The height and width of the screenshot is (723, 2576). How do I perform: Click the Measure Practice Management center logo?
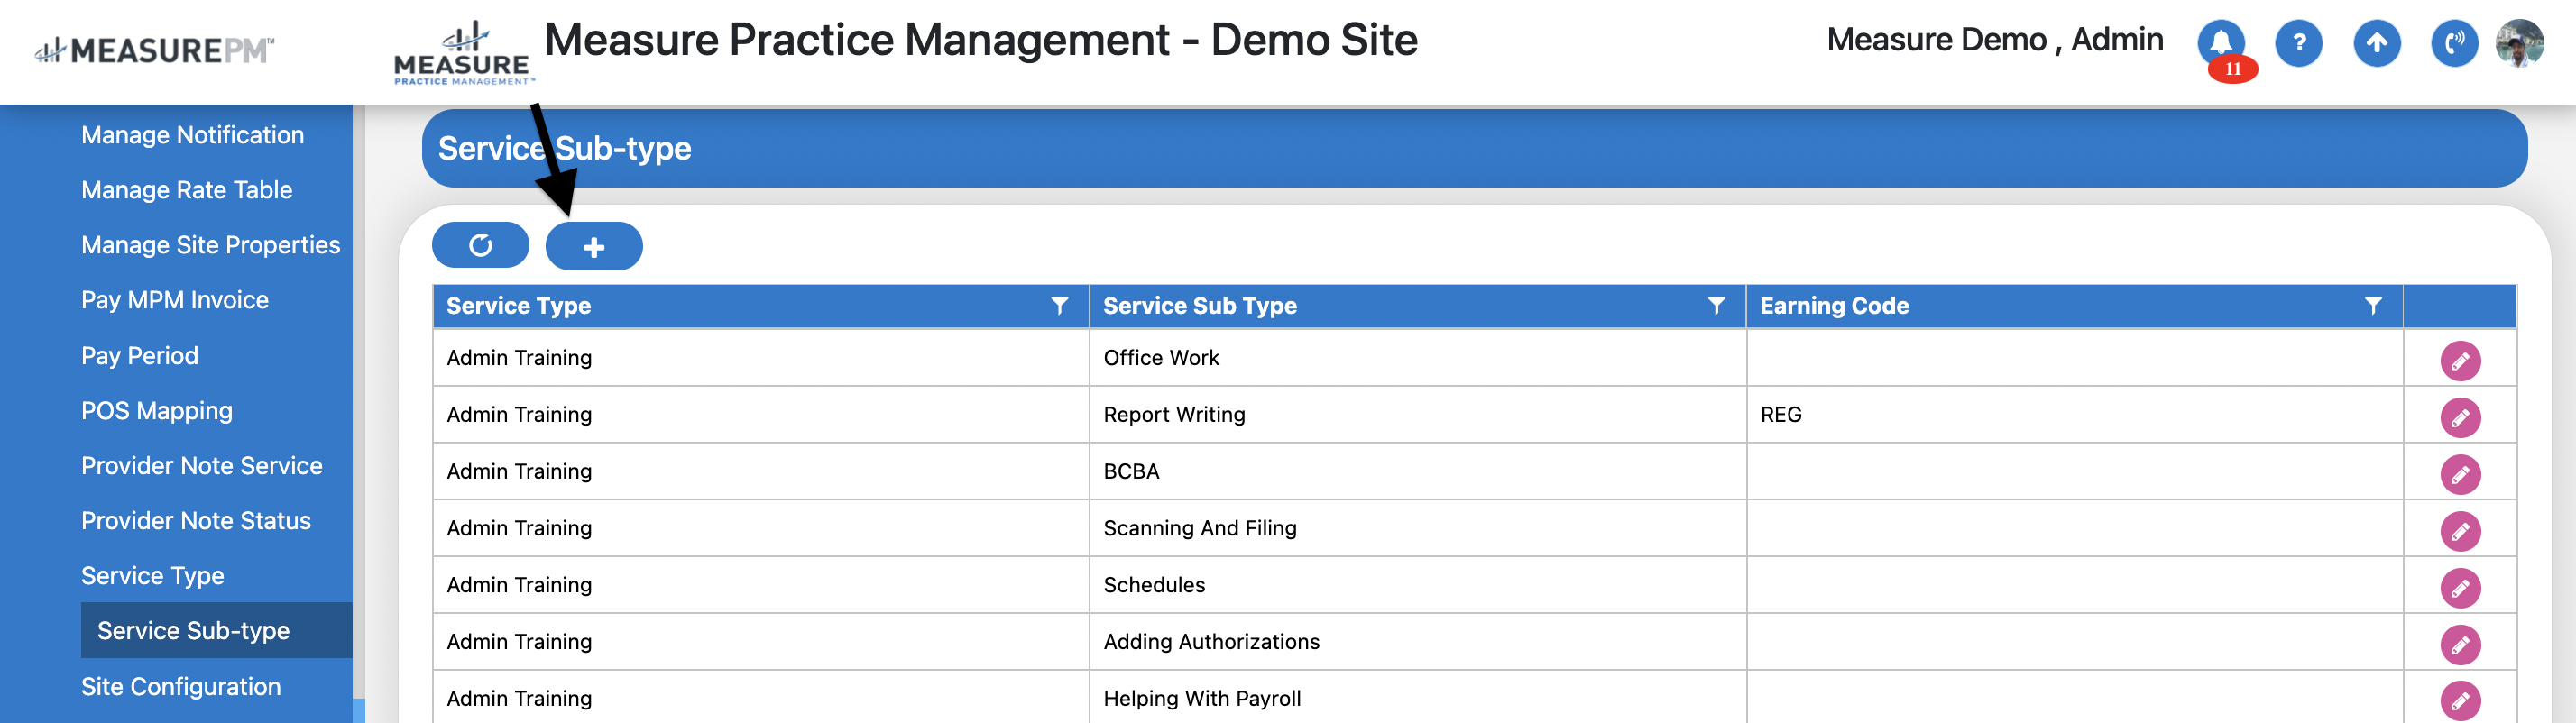click(x=463, y=53)
